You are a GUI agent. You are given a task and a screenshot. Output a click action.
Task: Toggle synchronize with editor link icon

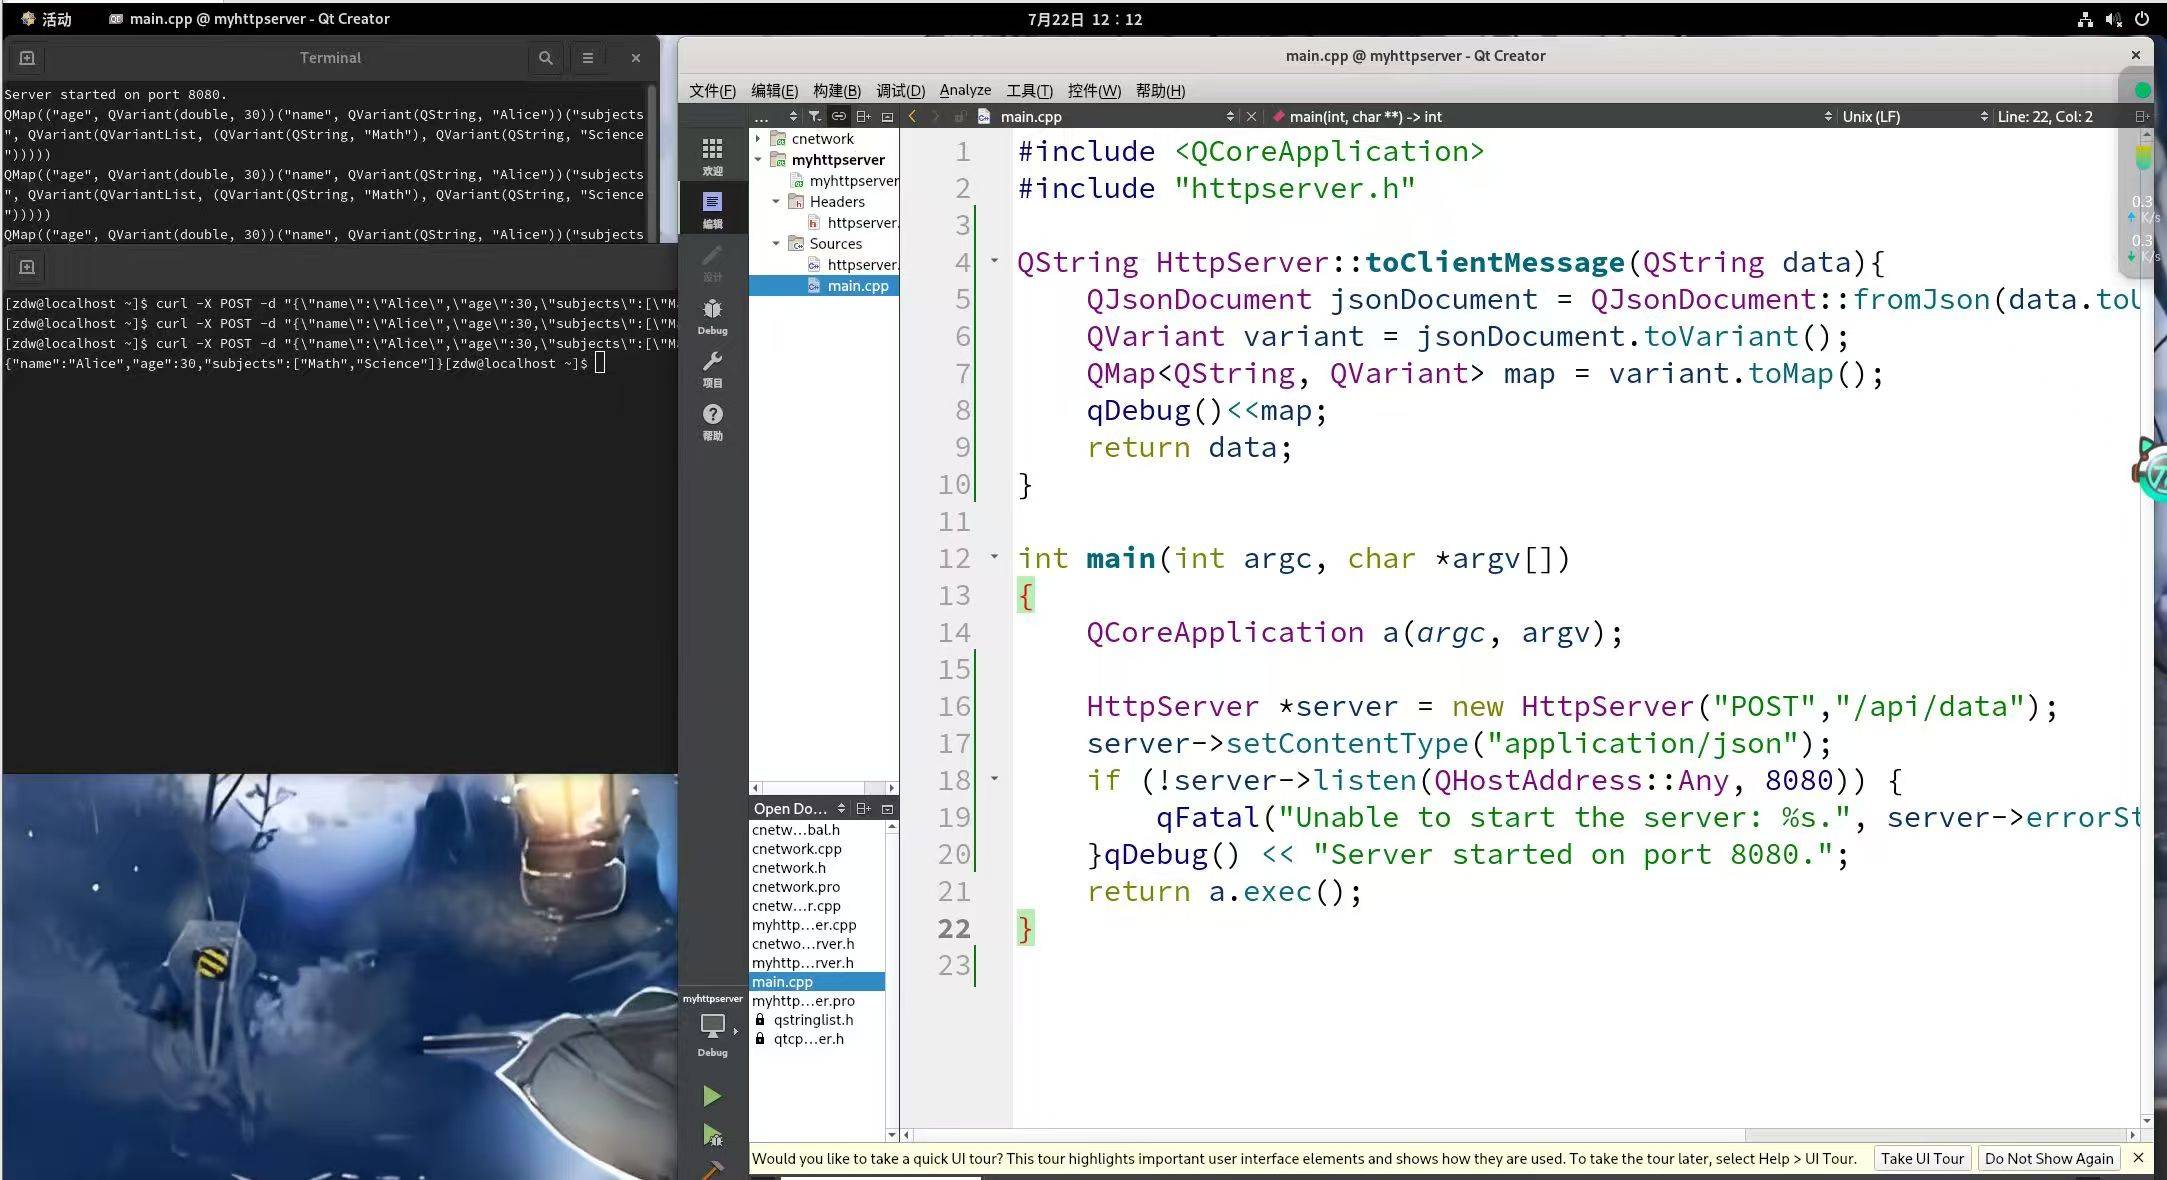click(x=838, y=117)
